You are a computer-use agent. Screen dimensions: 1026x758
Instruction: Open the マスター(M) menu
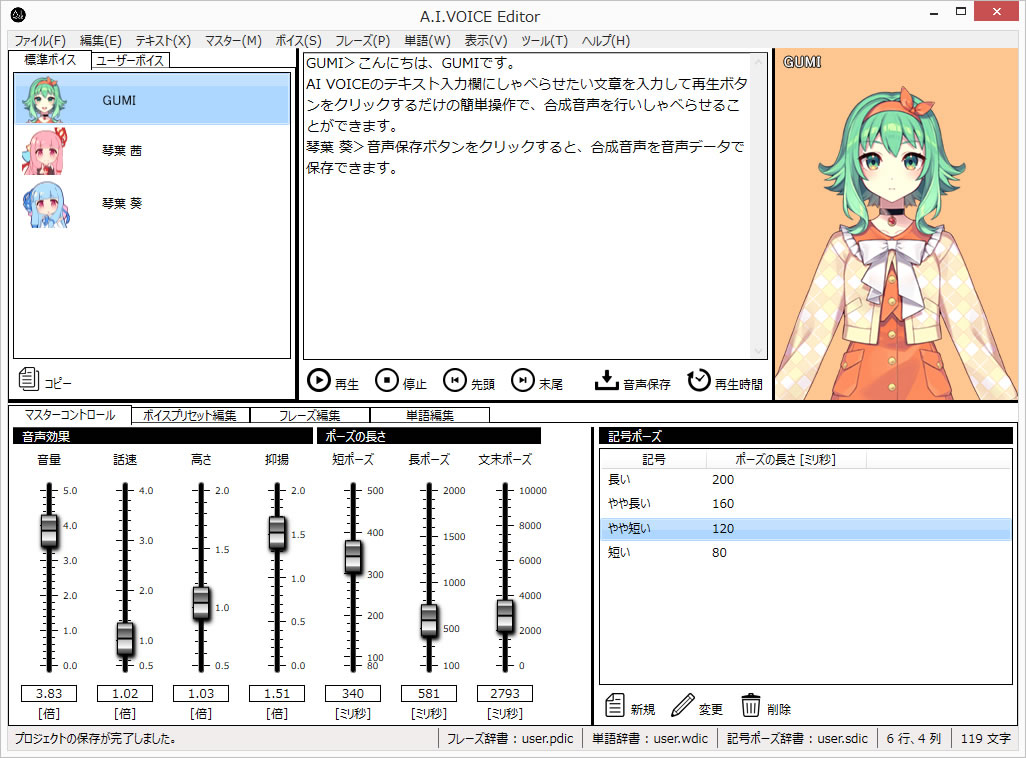(x=233, y=41)
